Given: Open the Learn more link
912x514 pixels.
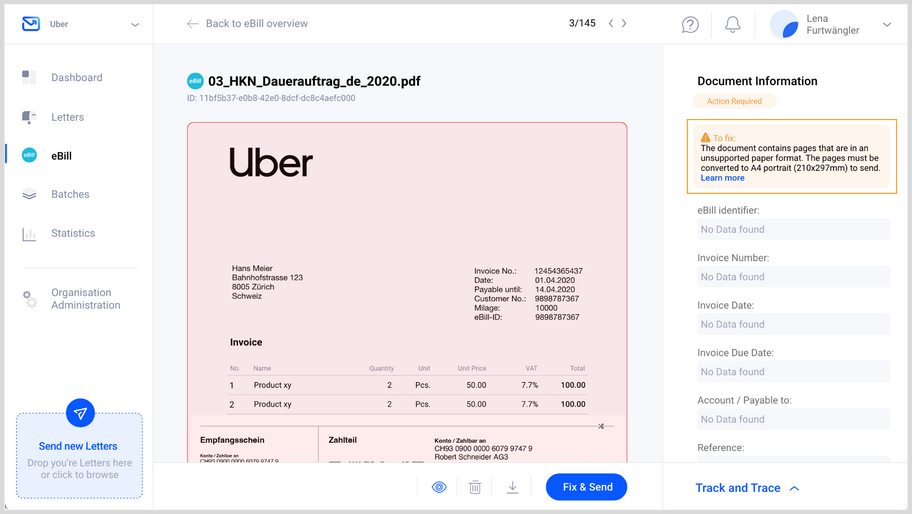Looking at the screenshot, I should click(x=722, y=178).
